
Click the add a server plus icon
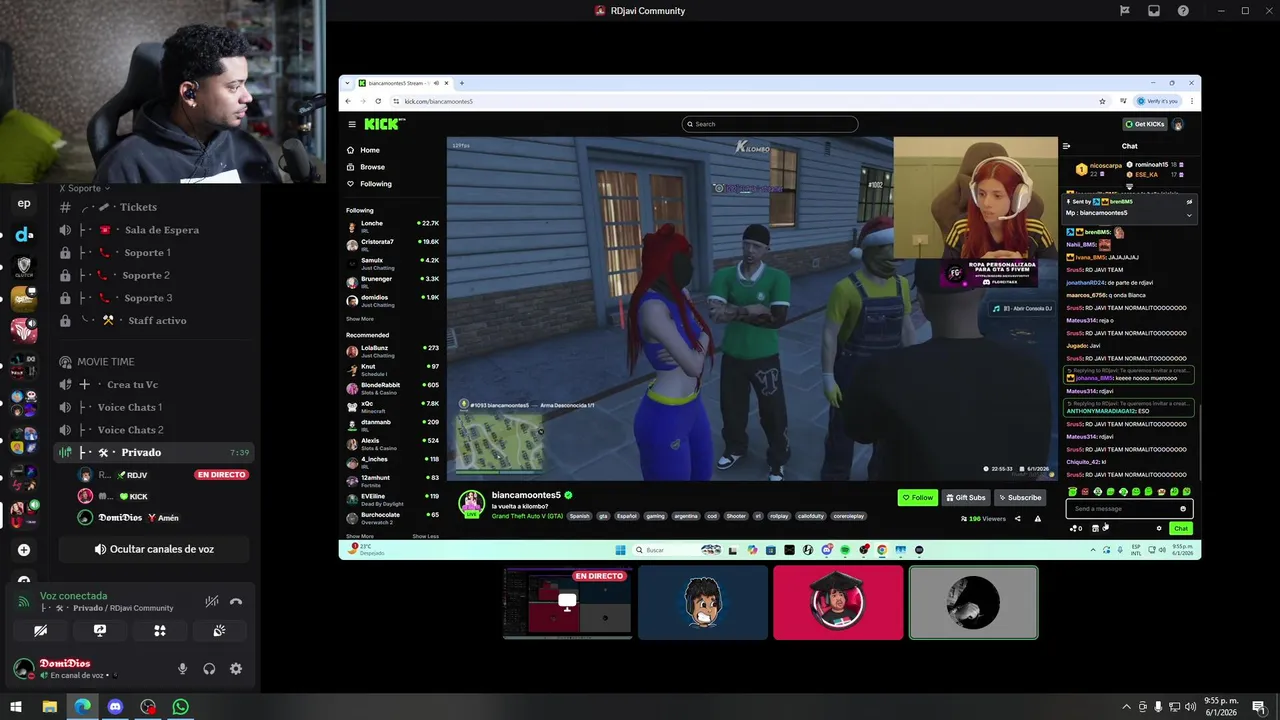point(24,550)
